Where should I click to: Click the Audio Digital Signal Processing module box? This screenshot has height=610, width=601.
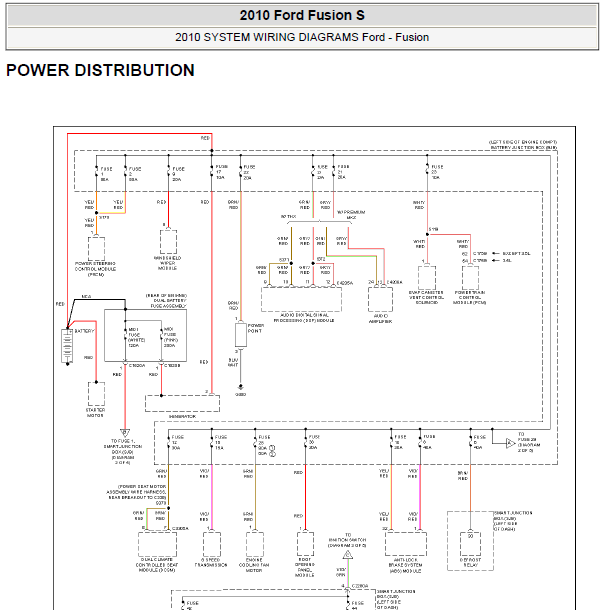click(x=301, y=300)
